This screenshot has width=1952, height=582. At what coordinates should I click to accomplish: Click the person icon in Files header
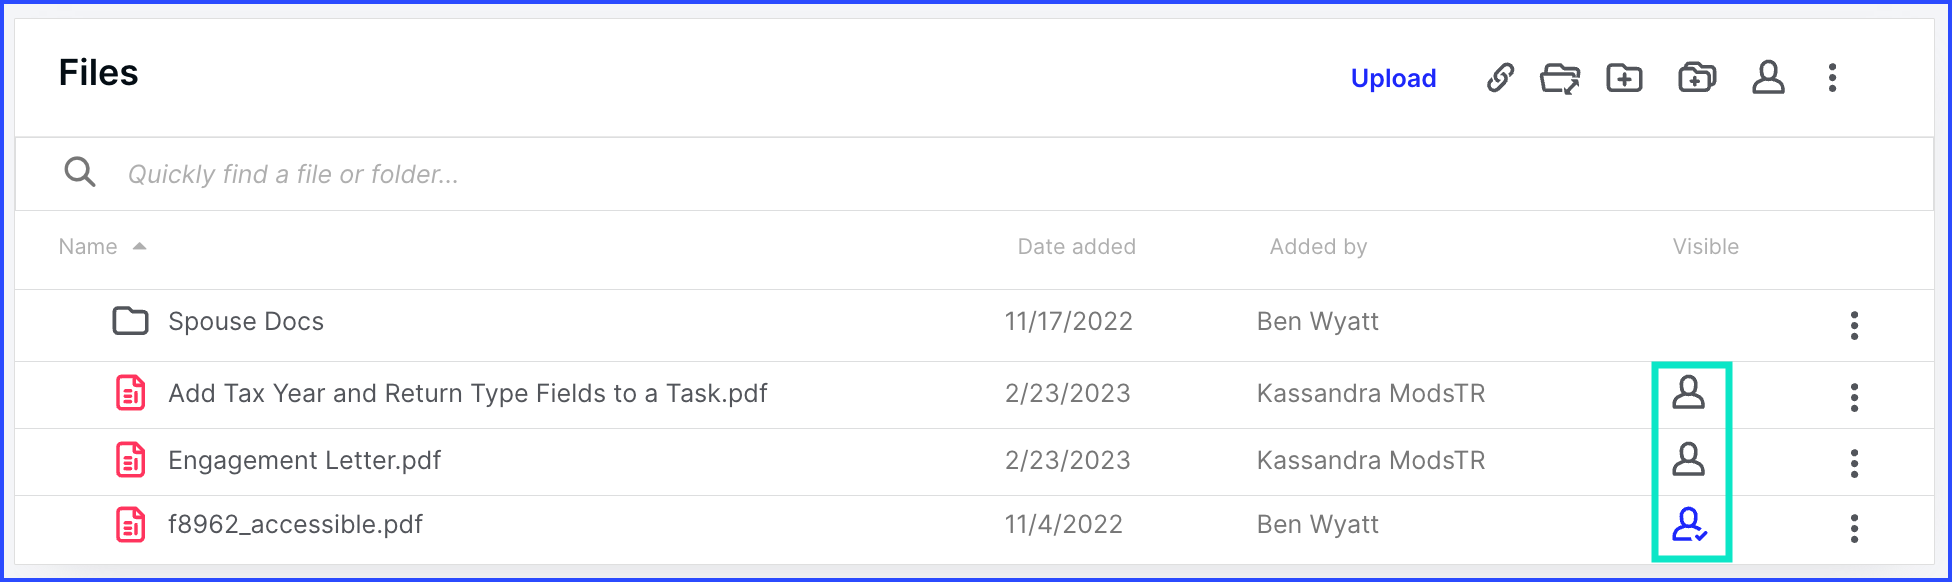click(x=1768, y=78)
